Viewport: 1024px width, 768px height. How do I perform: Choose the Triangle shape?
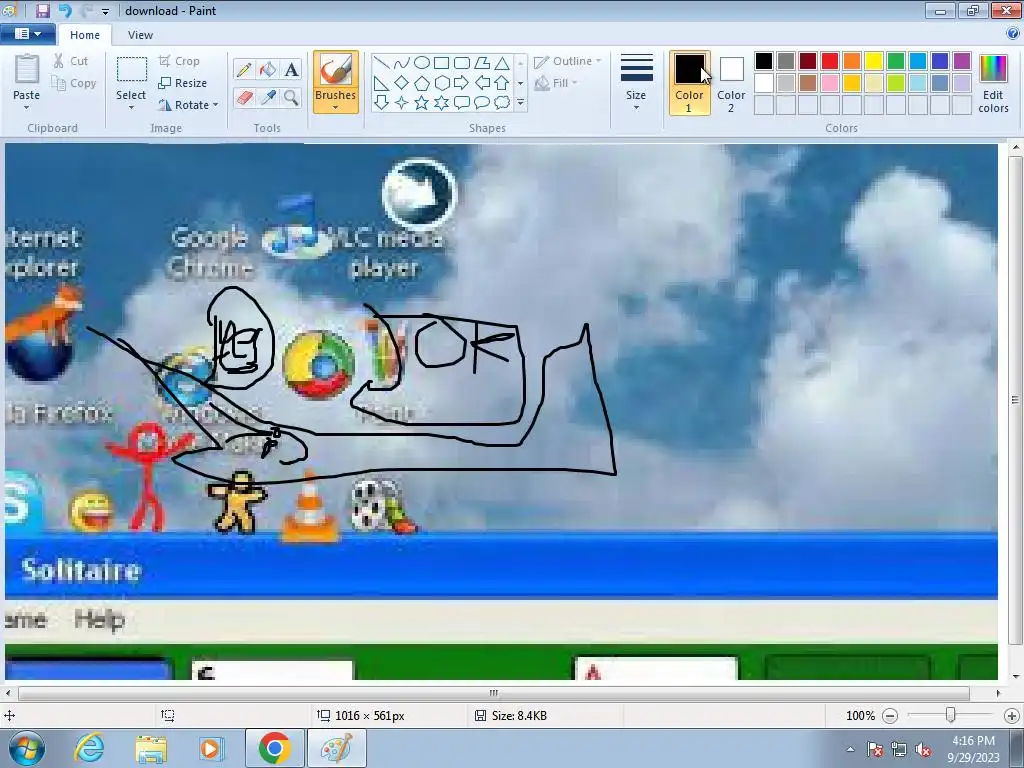(502, 63)
